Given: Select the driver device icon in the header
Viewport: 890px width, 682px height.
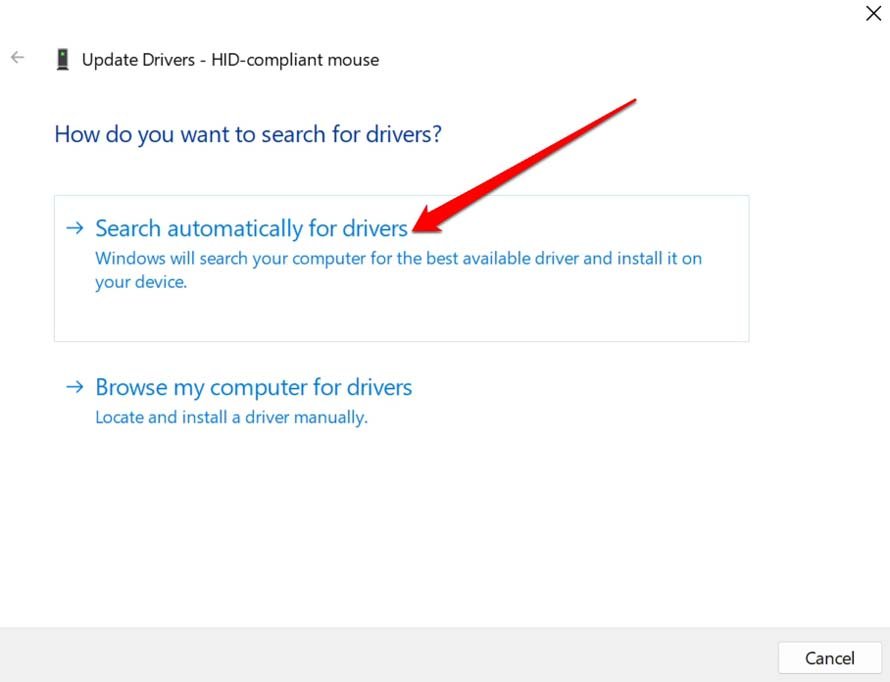Looking at the screenshot, I should (x=63, y=58).
